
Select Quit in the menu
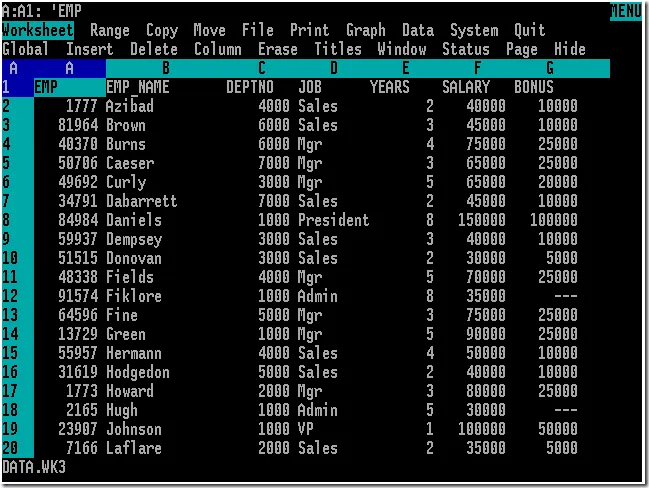[530, 31]
